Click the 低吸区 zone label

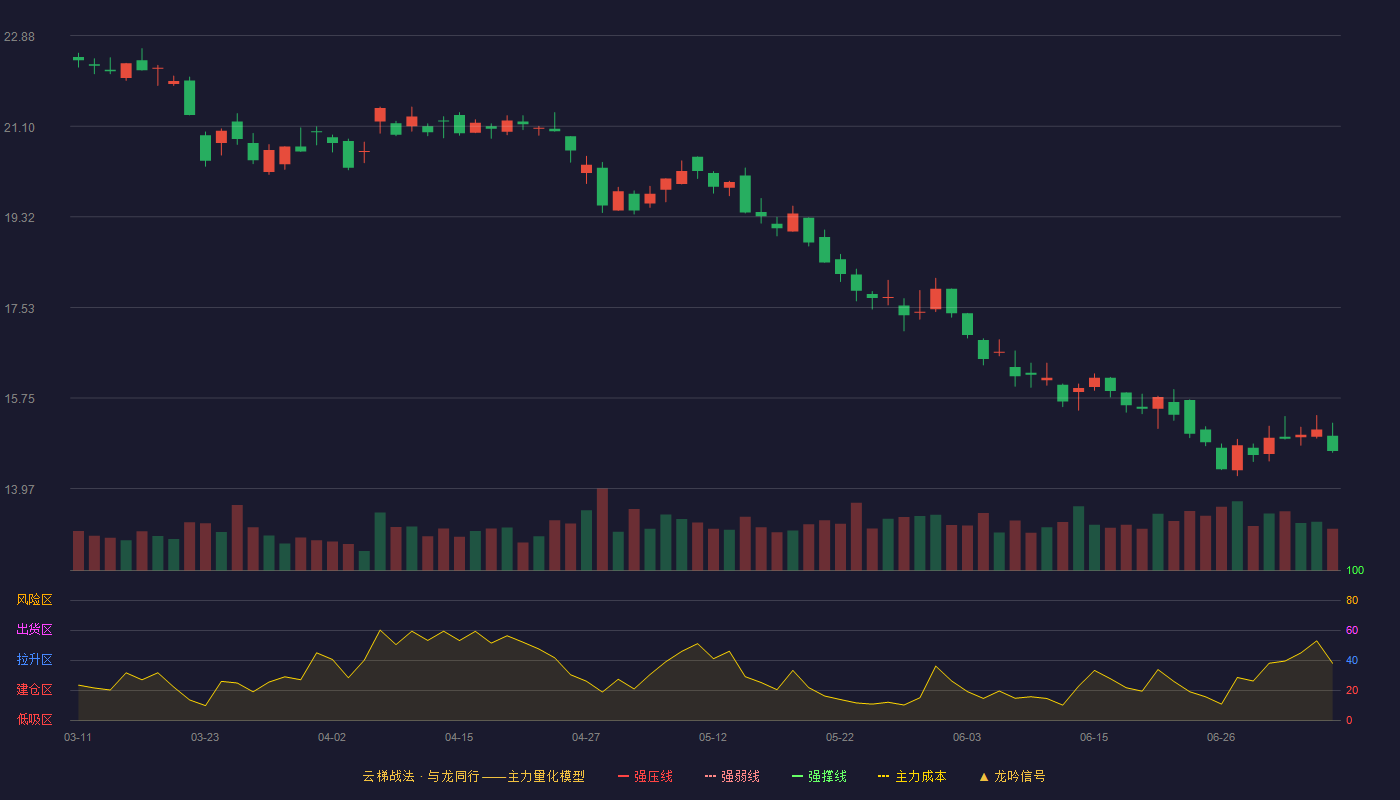coord(34,719)
